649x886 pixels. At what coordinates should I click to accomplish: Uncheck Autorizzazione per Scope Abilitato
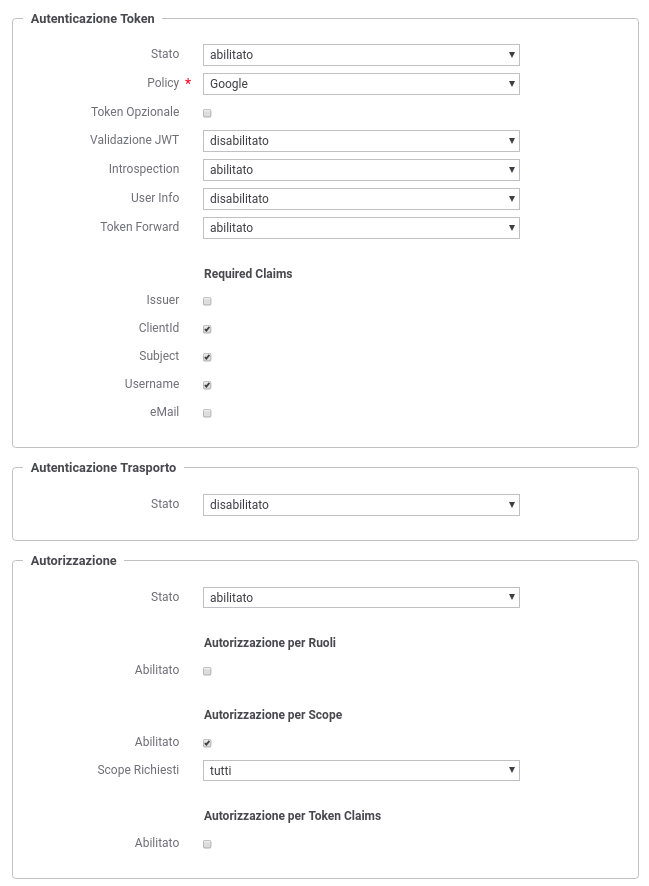pos(207,743)
